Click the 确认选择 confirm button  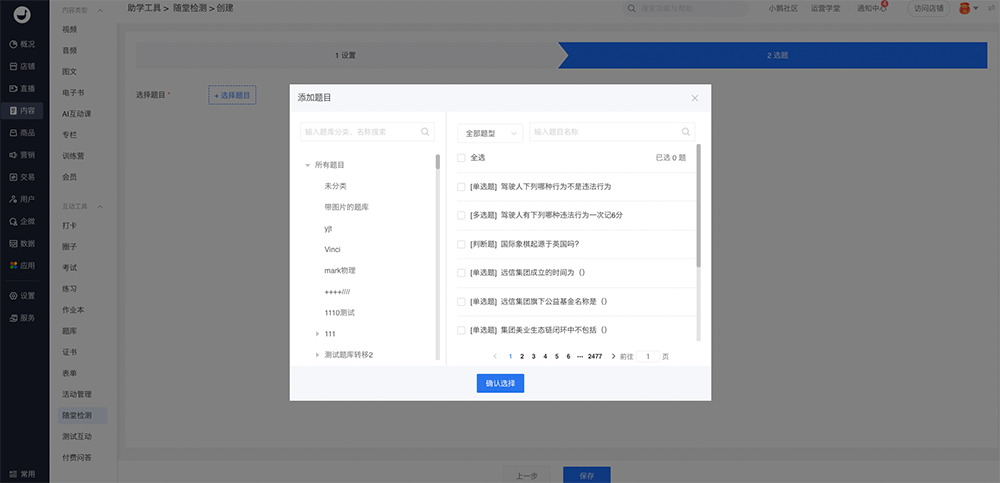pos(500,383)
